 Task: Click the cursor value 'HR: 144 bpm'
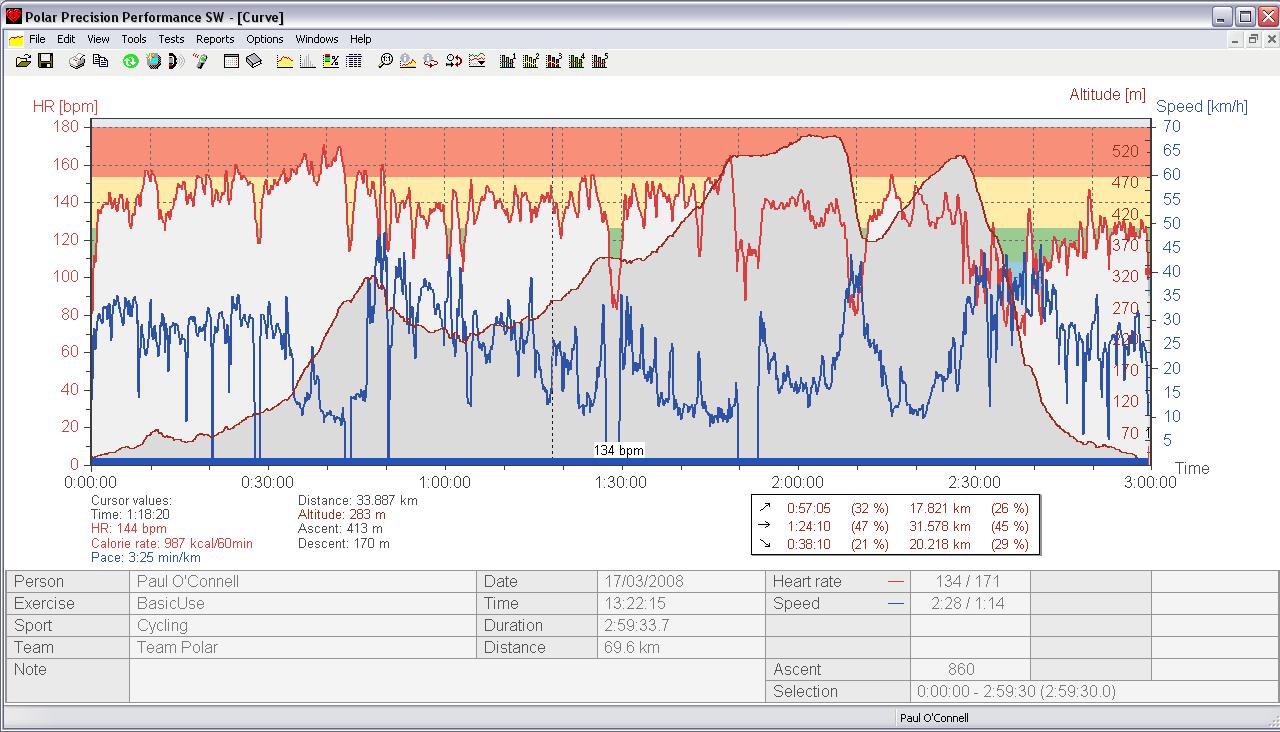pos(129,528)
